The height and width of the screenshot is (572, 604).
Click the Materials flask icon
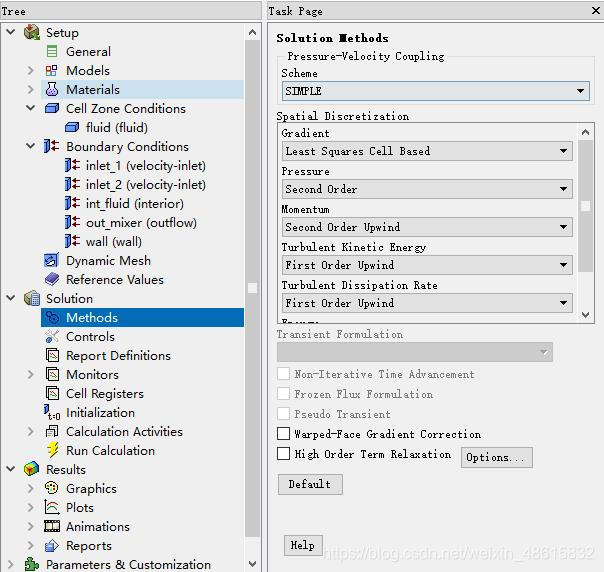pyautogui.click(x=52, y=90)
